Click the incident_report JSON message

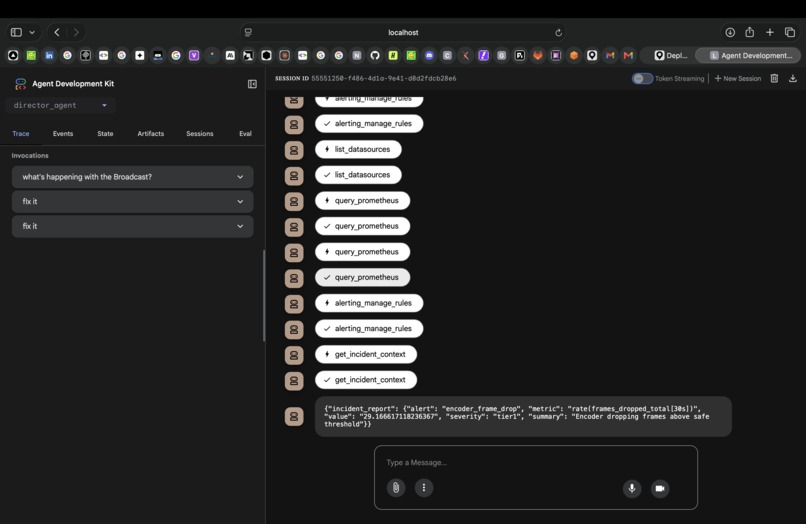[523, 417]
